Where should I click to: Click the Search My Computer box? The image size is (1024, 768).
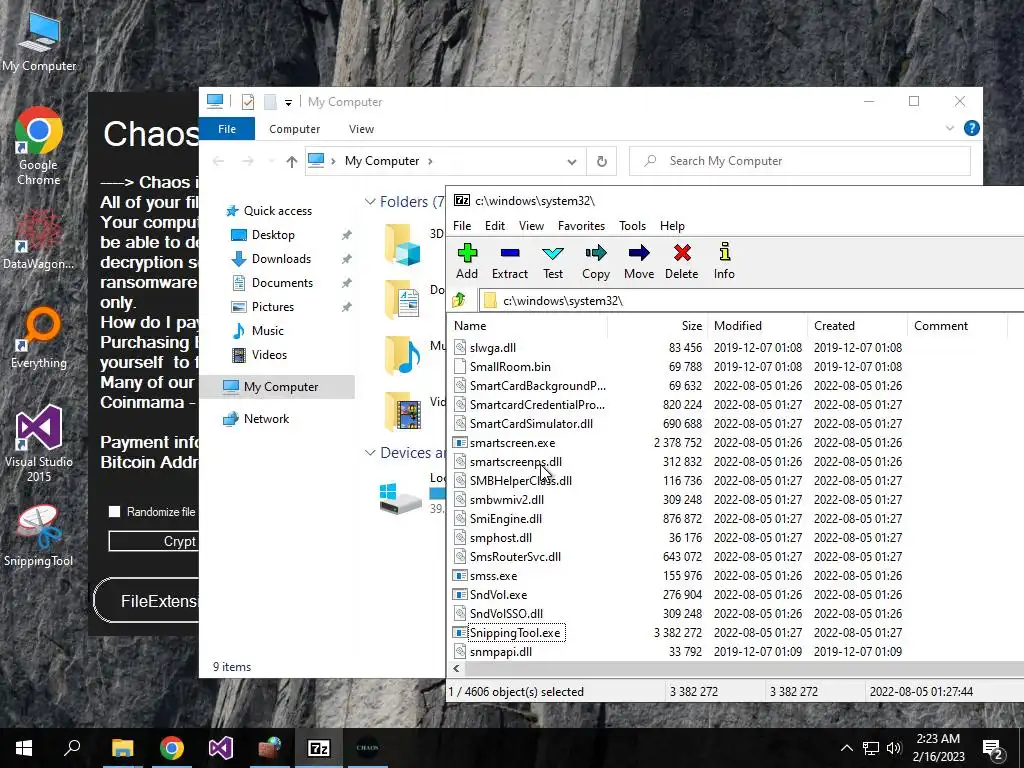(799, 161)
